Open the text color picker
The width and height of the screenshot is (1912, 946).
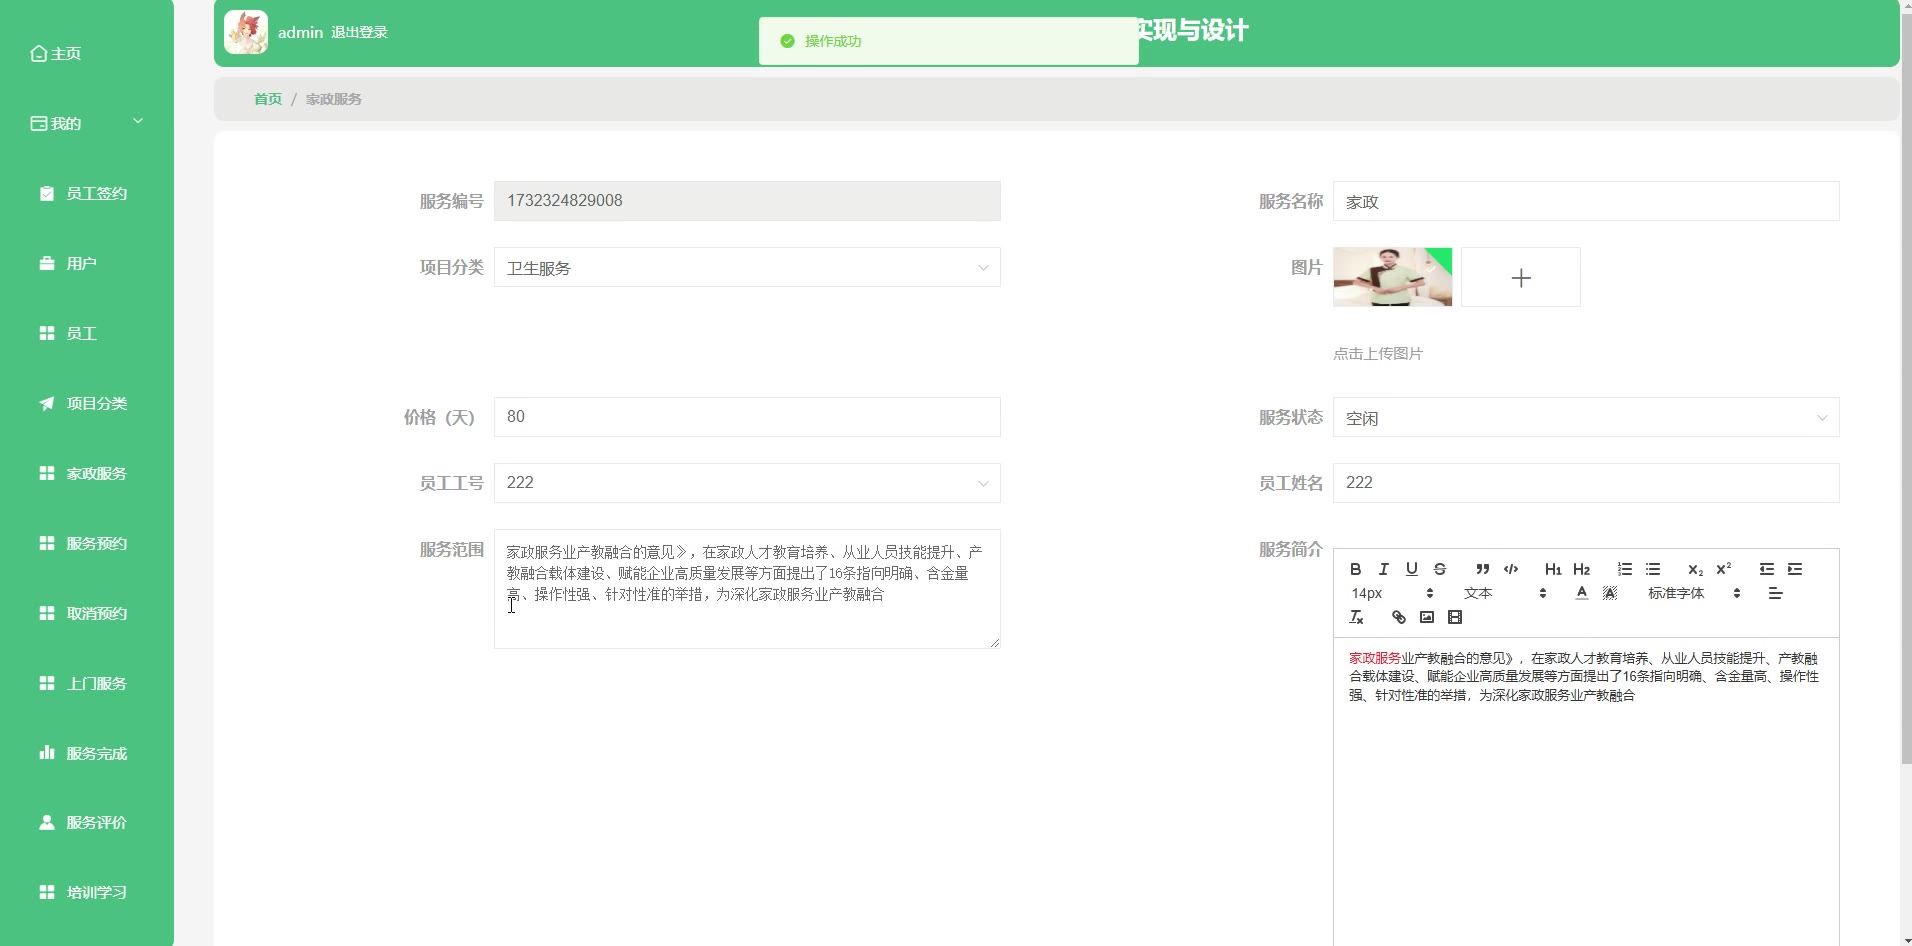click(x=1581, y=593)
